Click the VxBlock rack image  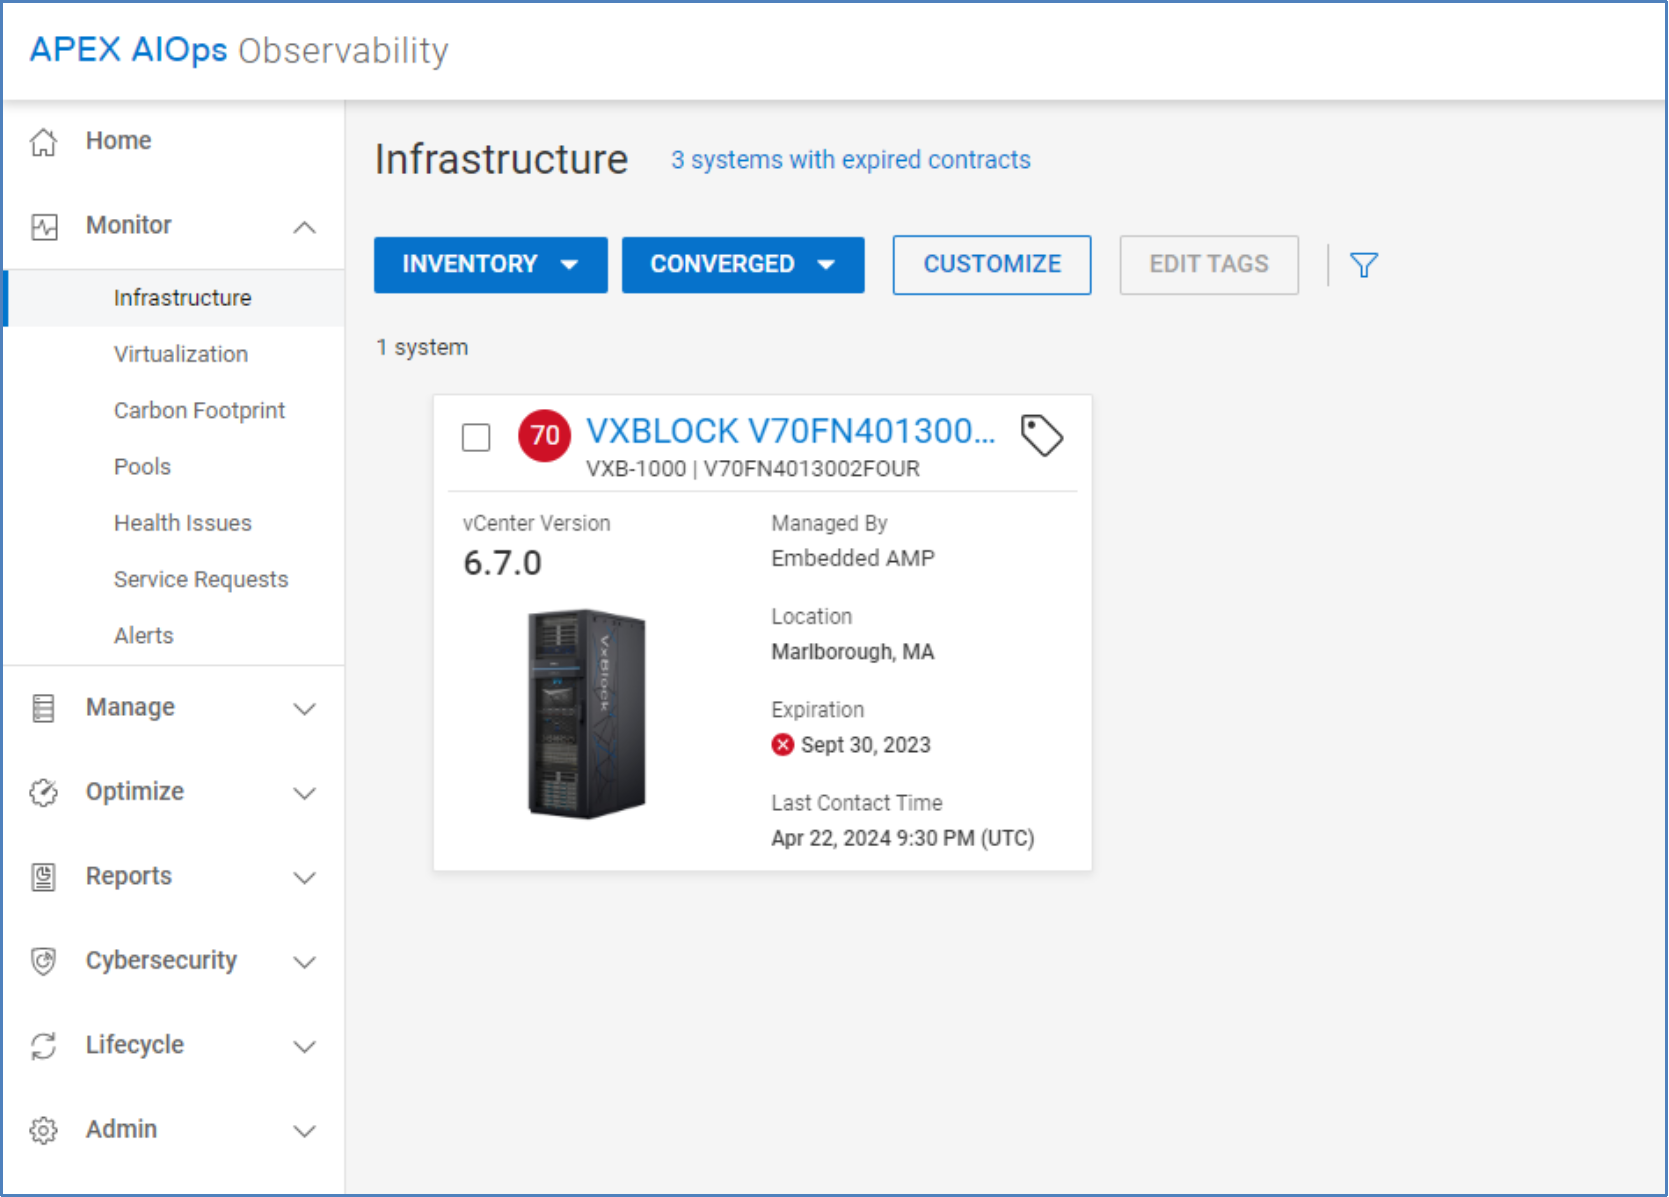point(587,713)
